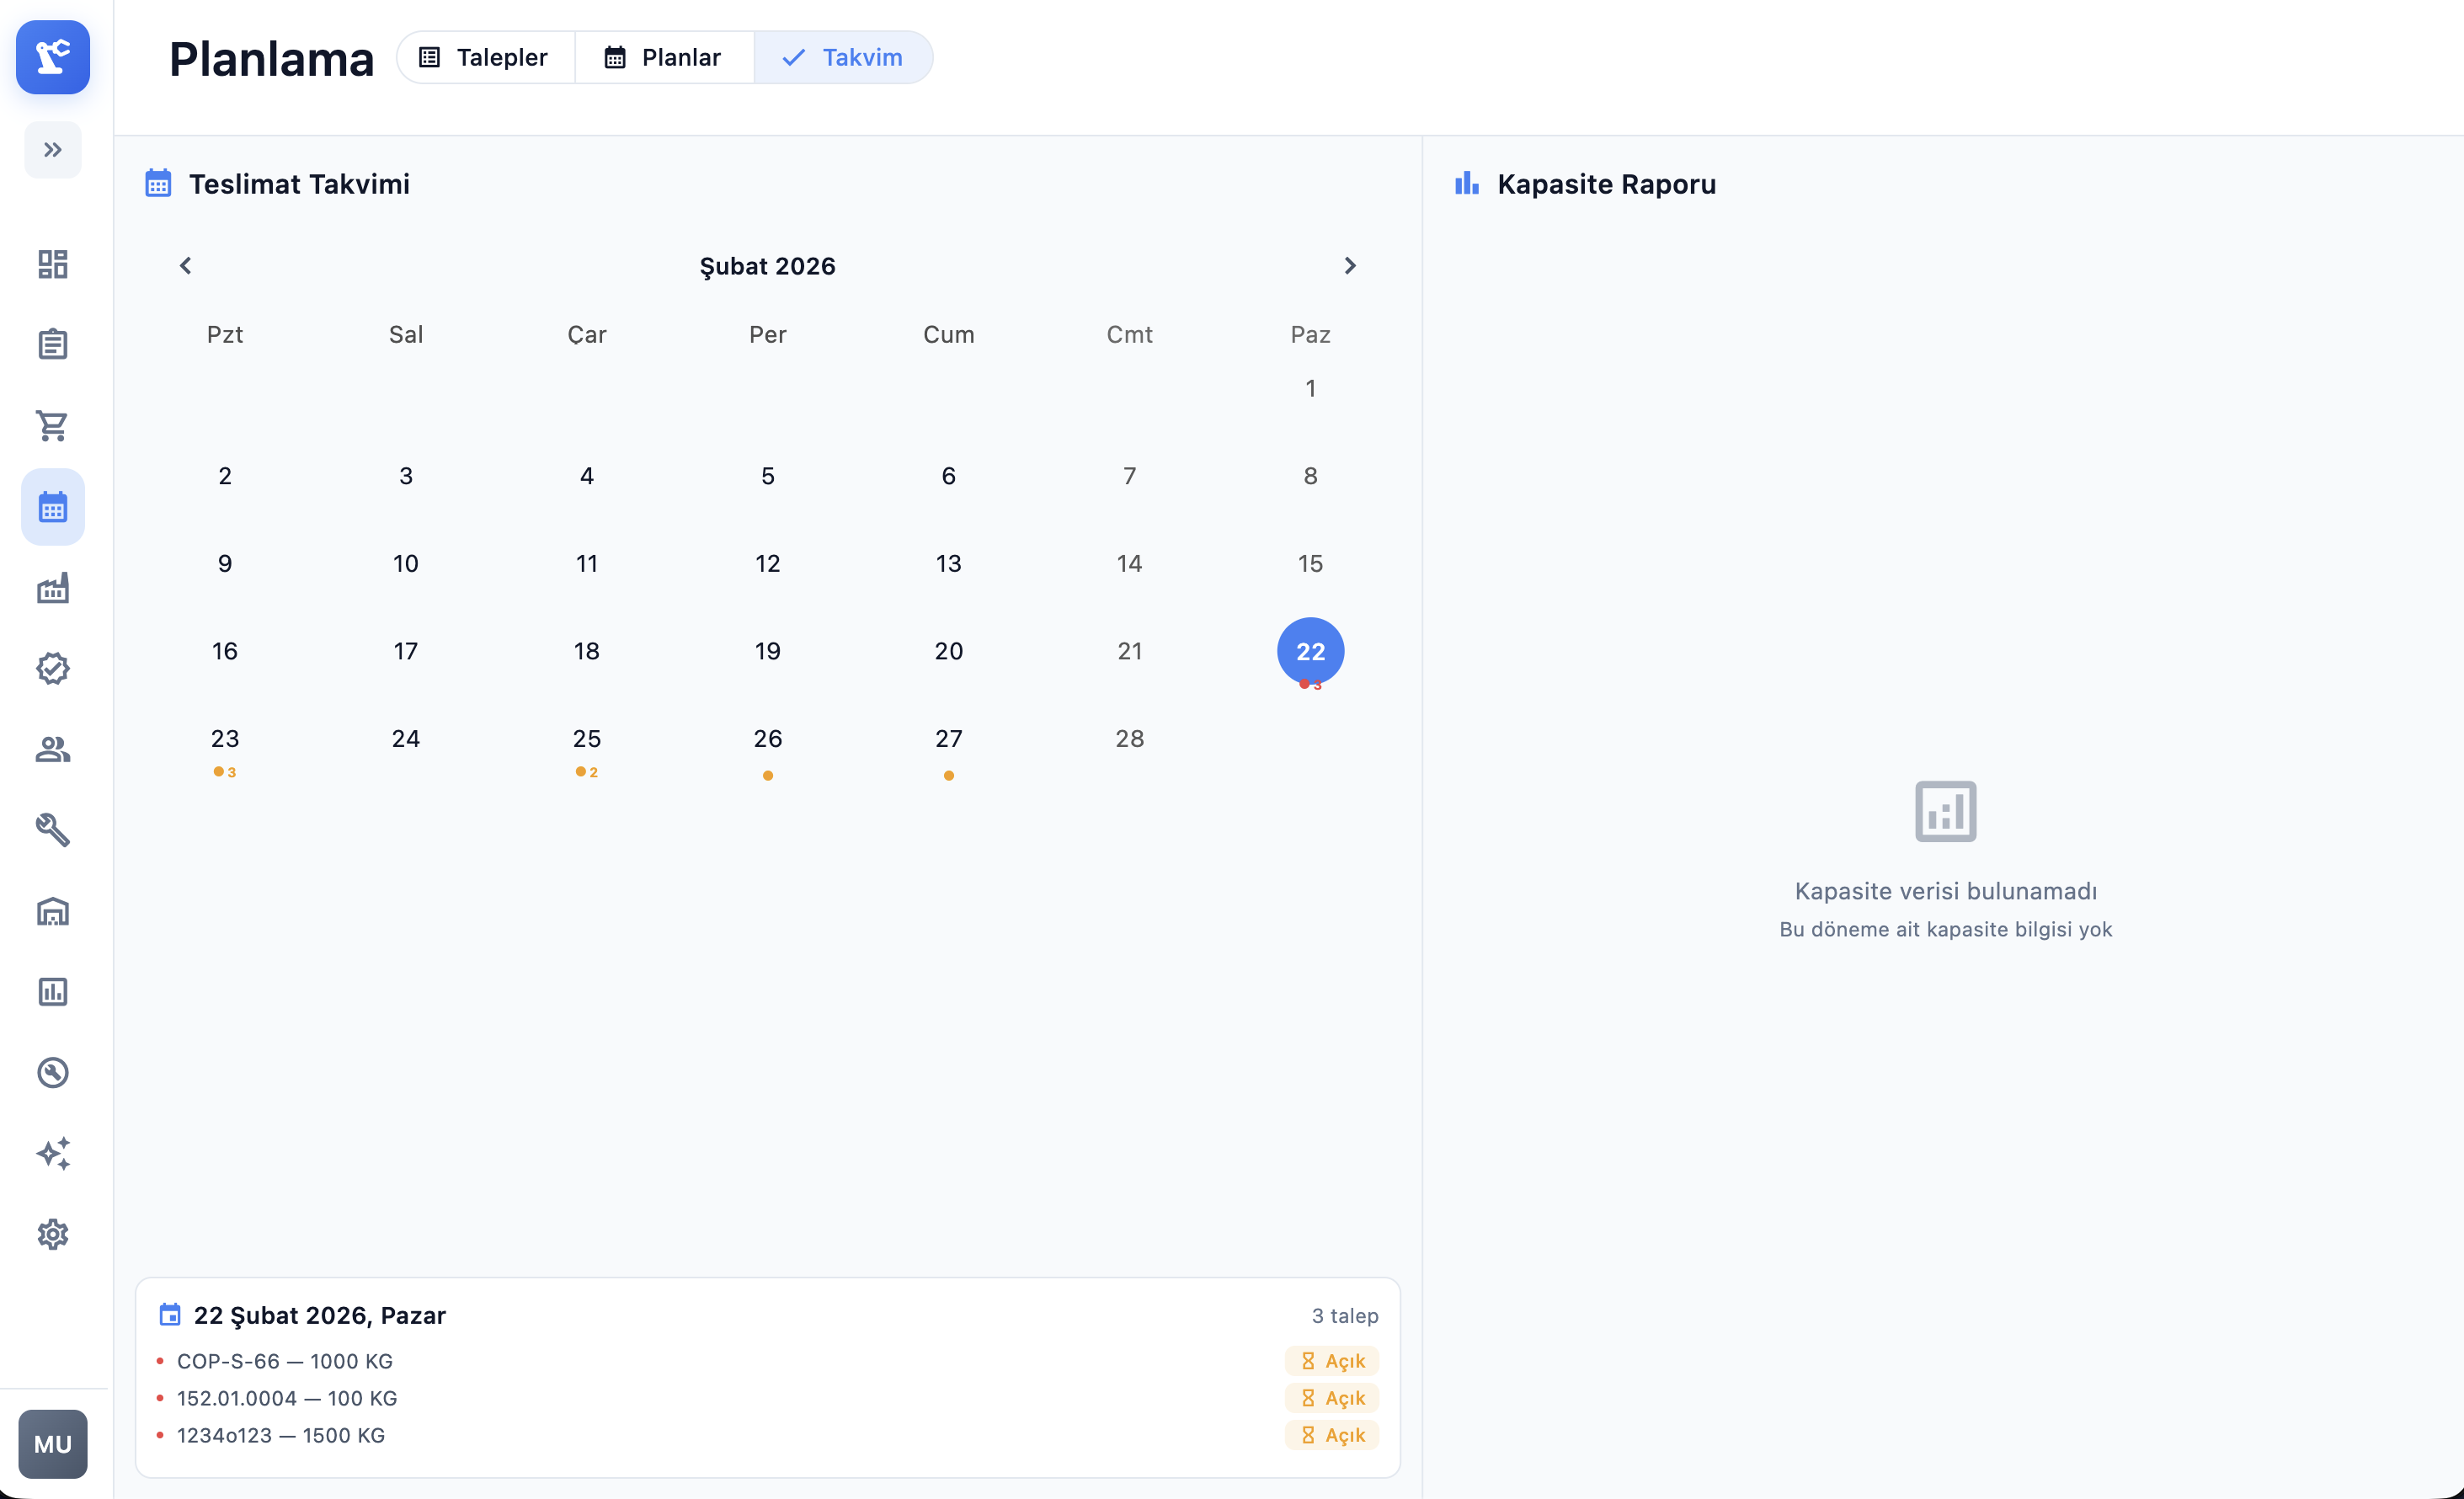Select the Takvim tab
2464x1499 pixels.
(844, 58)
